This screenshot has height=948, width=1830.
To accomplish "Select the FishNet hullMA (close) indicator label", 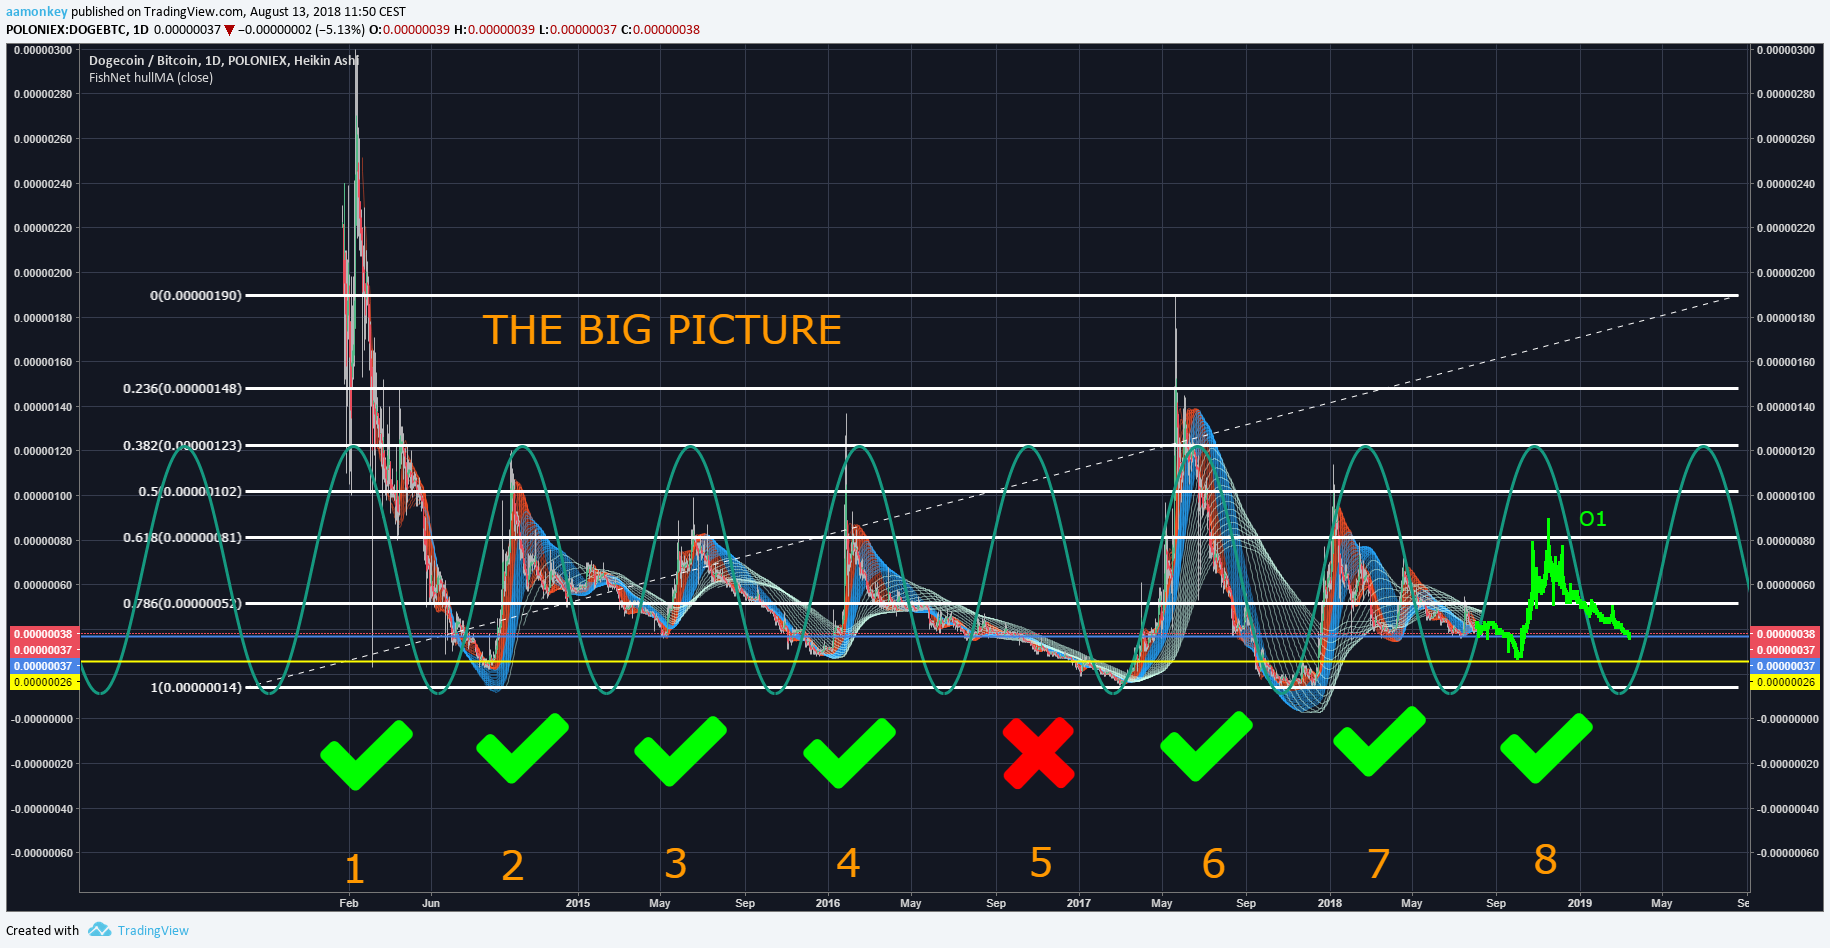I will click(x=151, y=77).
